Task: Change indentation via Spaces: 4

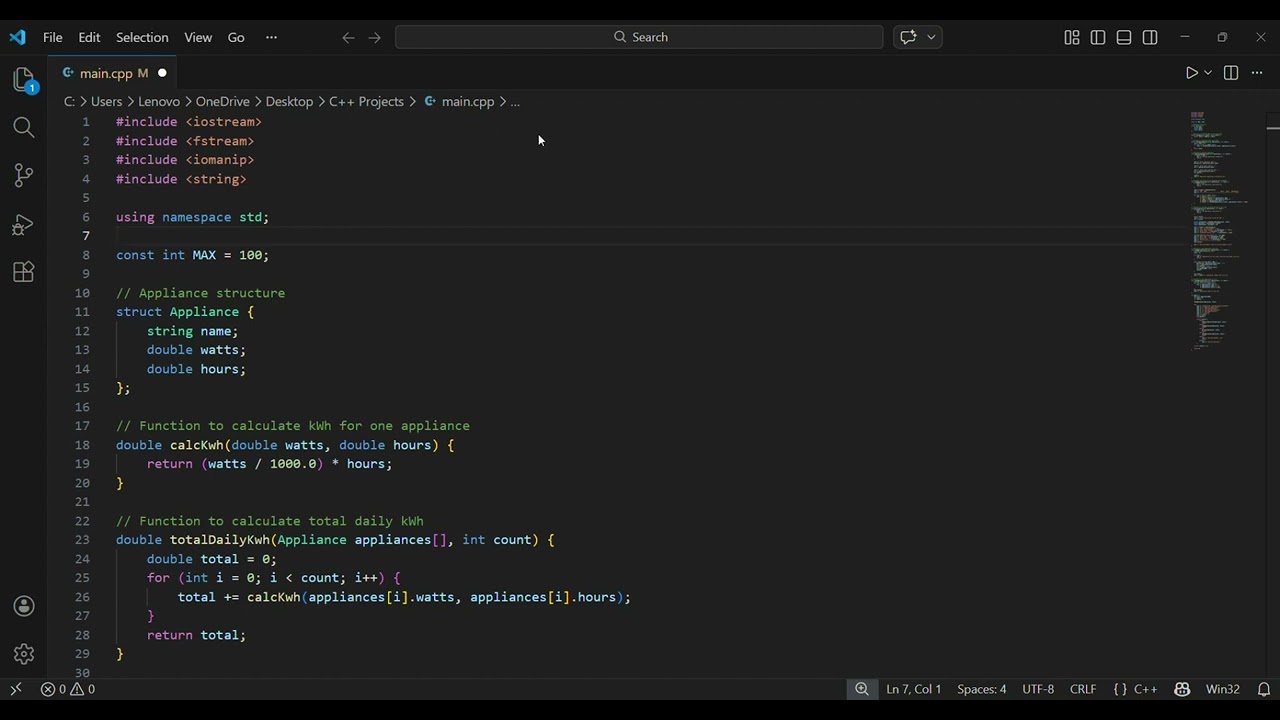Action: point(982,689)
